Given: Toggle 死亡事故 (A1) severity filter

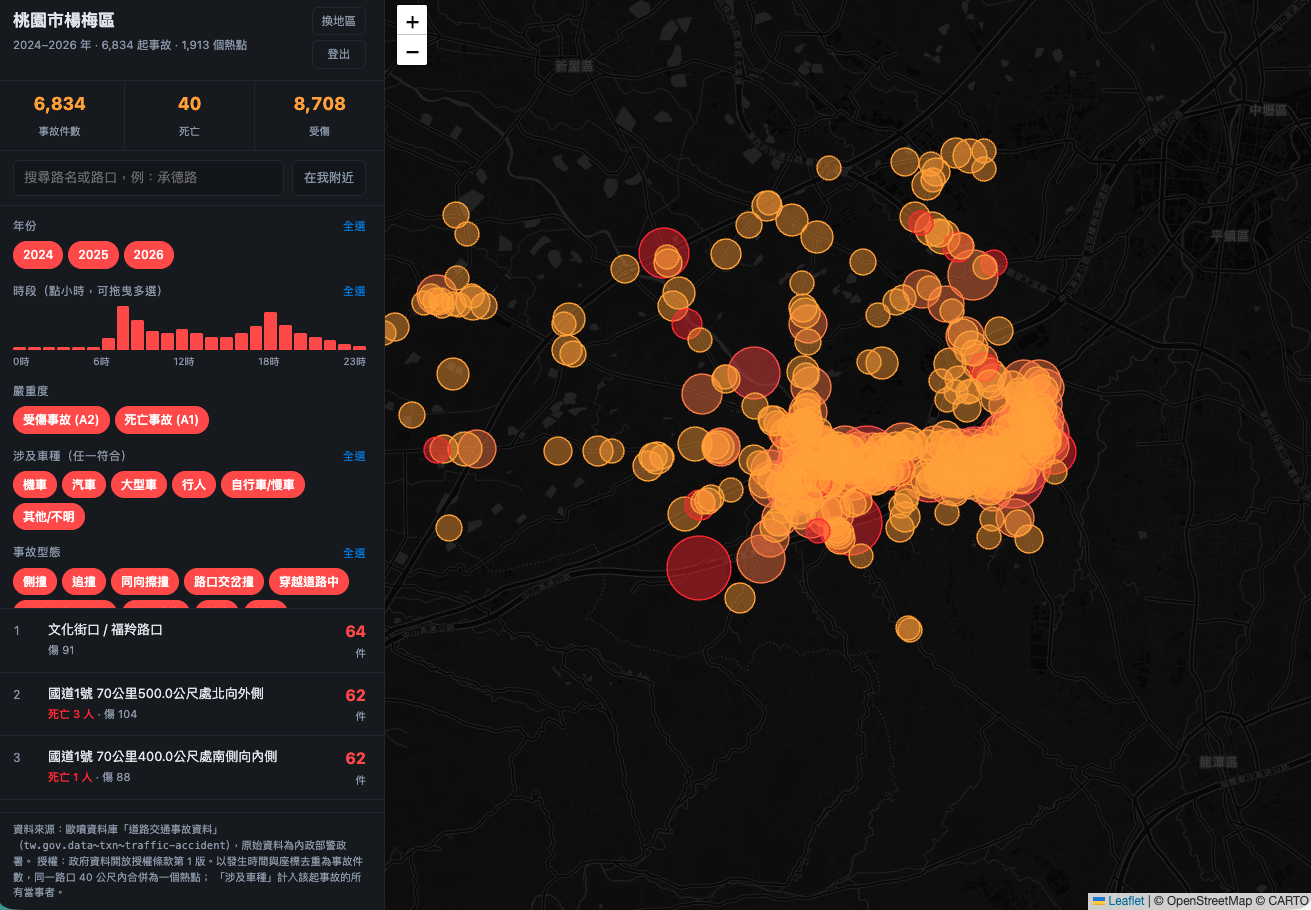Looking at the screenshot, I should (x=162, y=420).
